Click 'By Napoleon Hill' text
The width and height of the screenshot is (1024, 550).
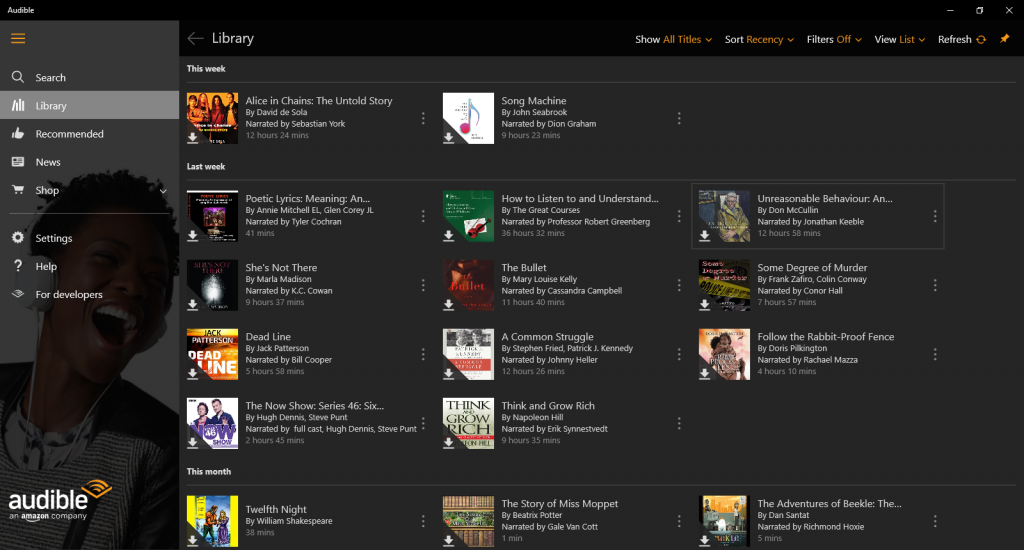tap(533, 417)
